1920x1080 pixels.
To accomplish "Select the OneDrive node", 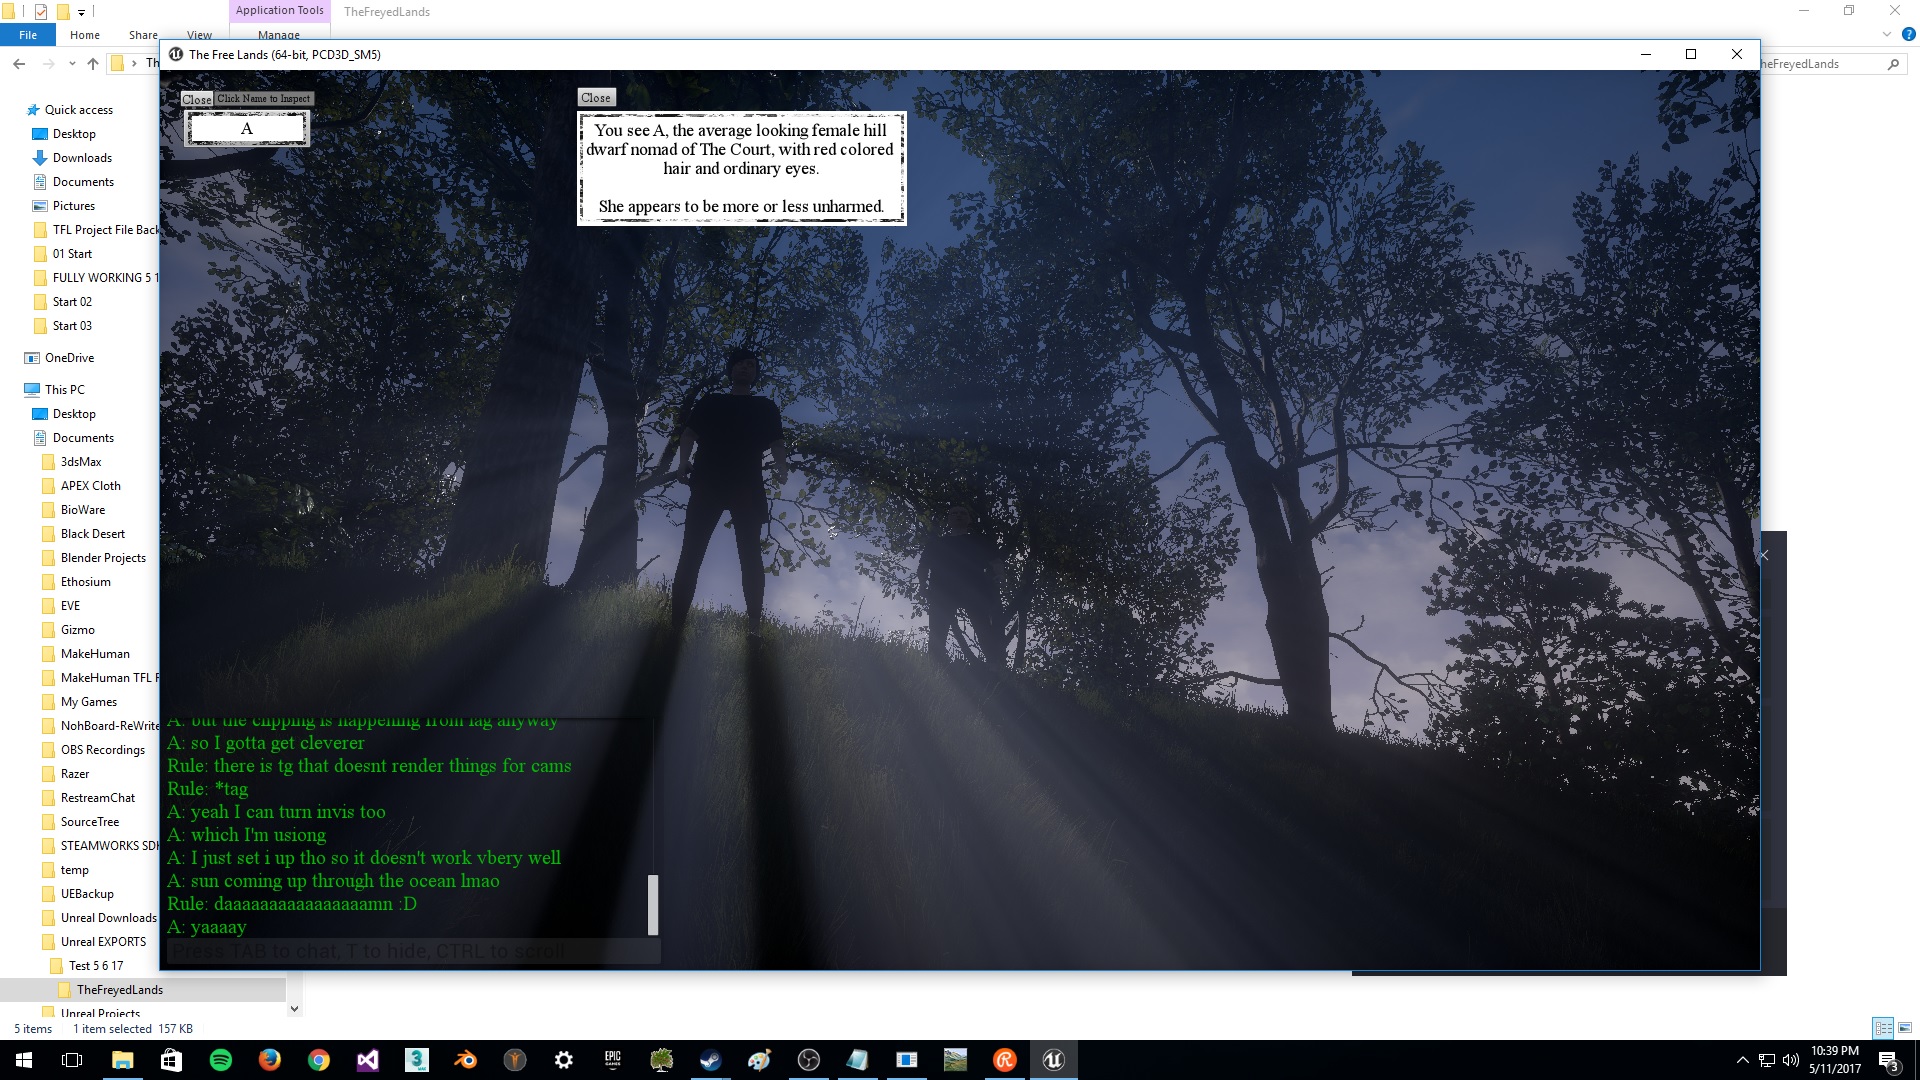I will pos(69,358).
